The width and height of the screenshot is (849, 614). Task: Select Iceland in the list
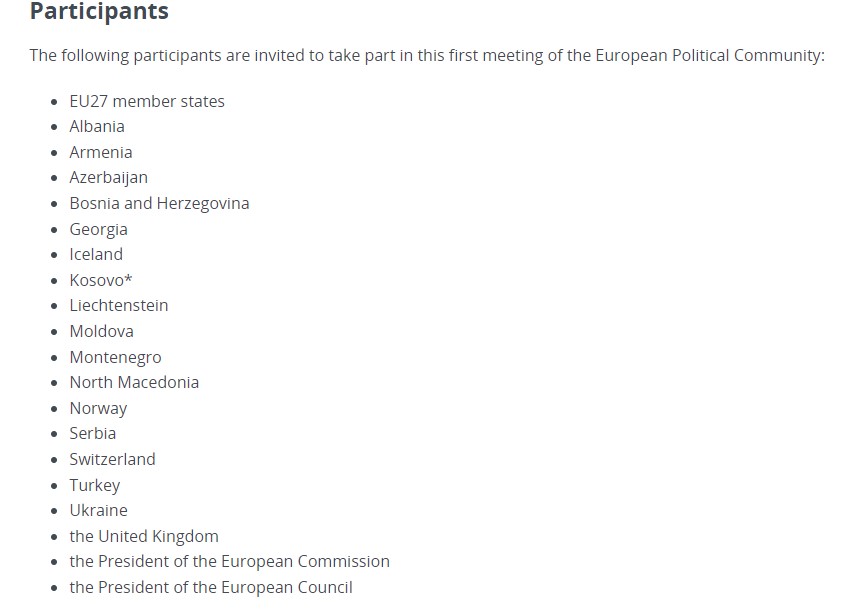(x=96, y=254)
